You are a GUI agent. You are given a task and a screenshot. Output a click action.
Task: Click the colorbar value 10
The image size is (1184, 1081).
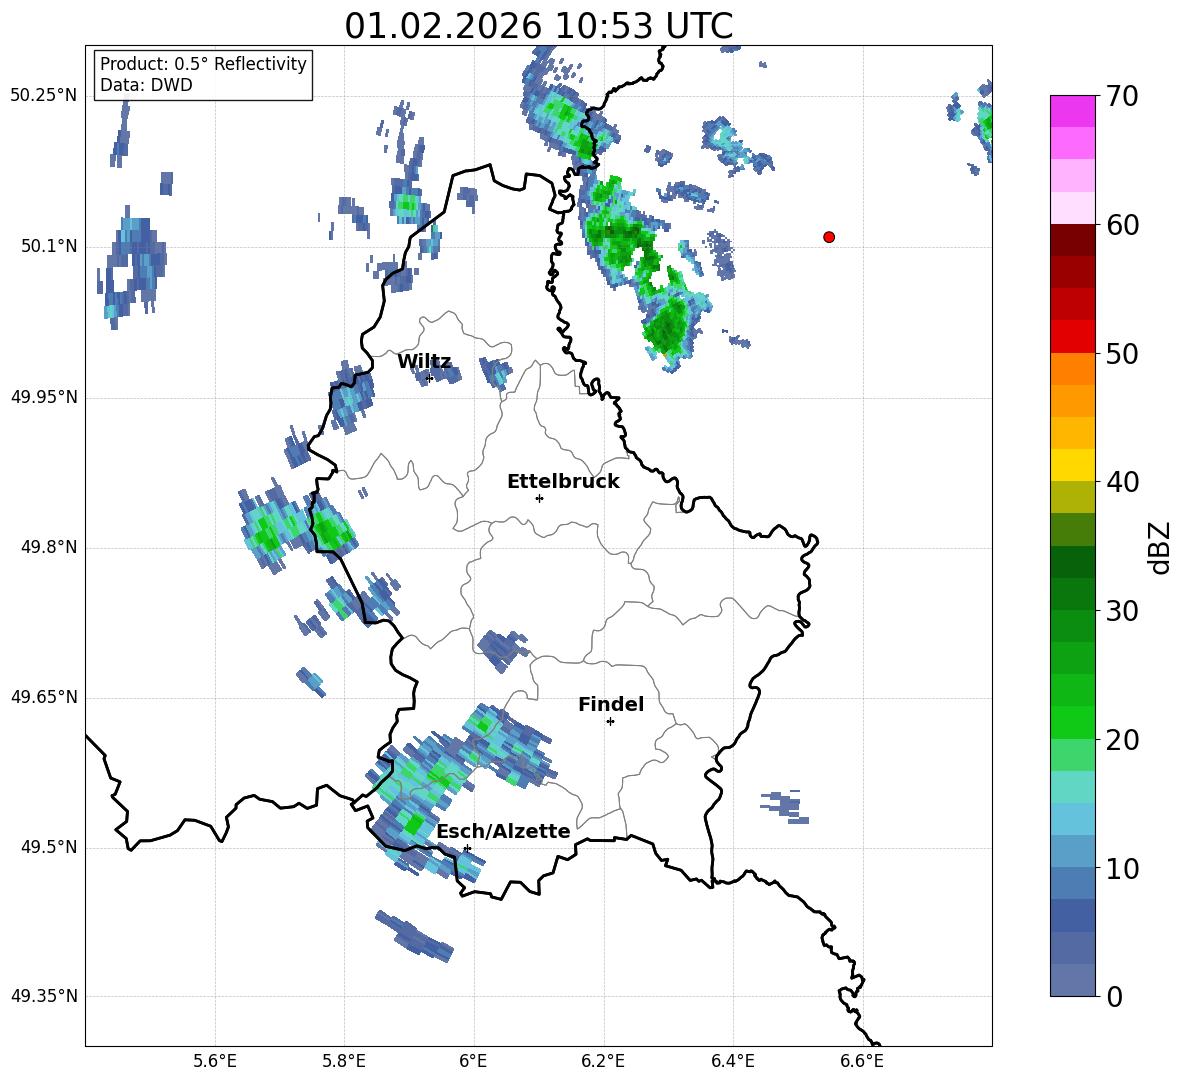click(1122, 868)
